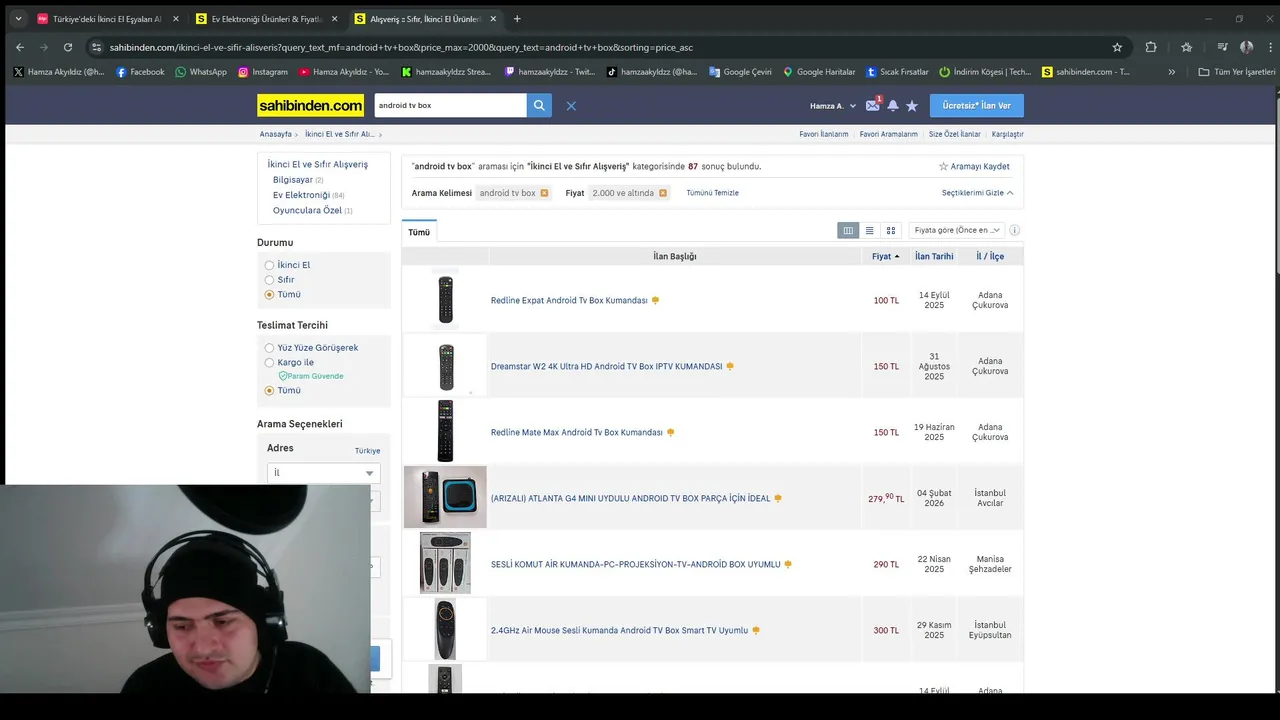1280x720 pixels.
Task: Select 'Tümü' radio under Teslimat Tercihi
Action: click(x=269, y=391)
